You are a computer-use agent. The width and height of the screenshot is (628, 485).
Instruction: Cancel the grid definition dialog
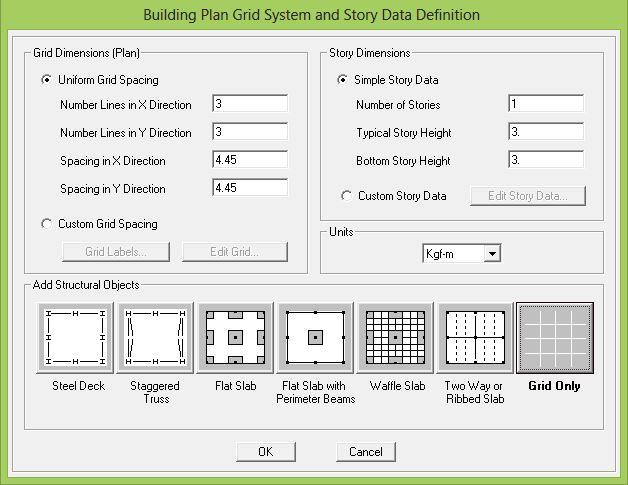[366, 452]
